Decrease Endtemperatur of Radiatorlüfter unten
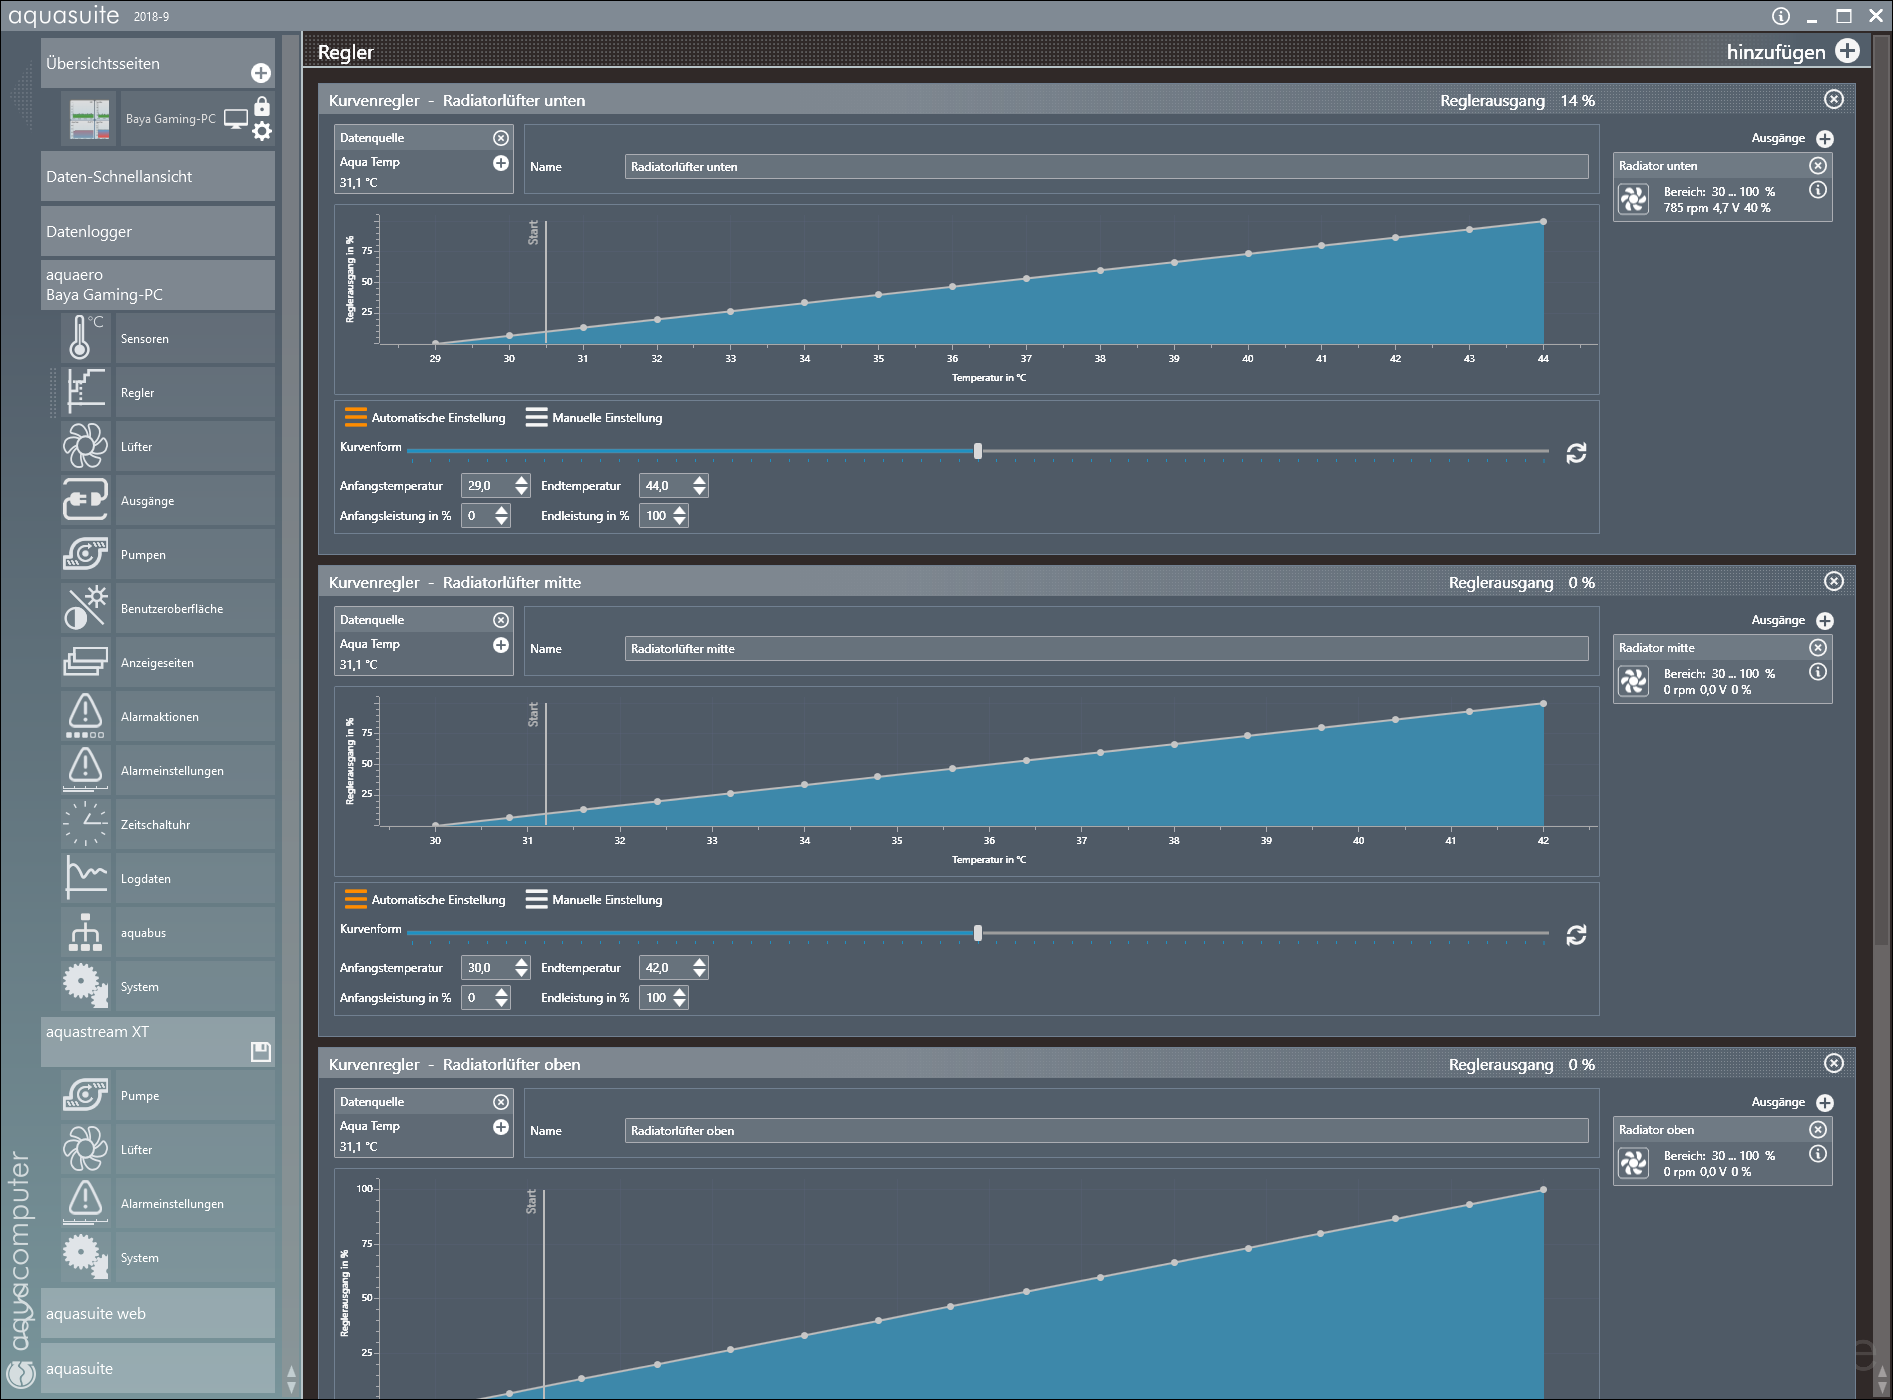Viewport: 1893px width, 1400px height. (x=699, y=491)
